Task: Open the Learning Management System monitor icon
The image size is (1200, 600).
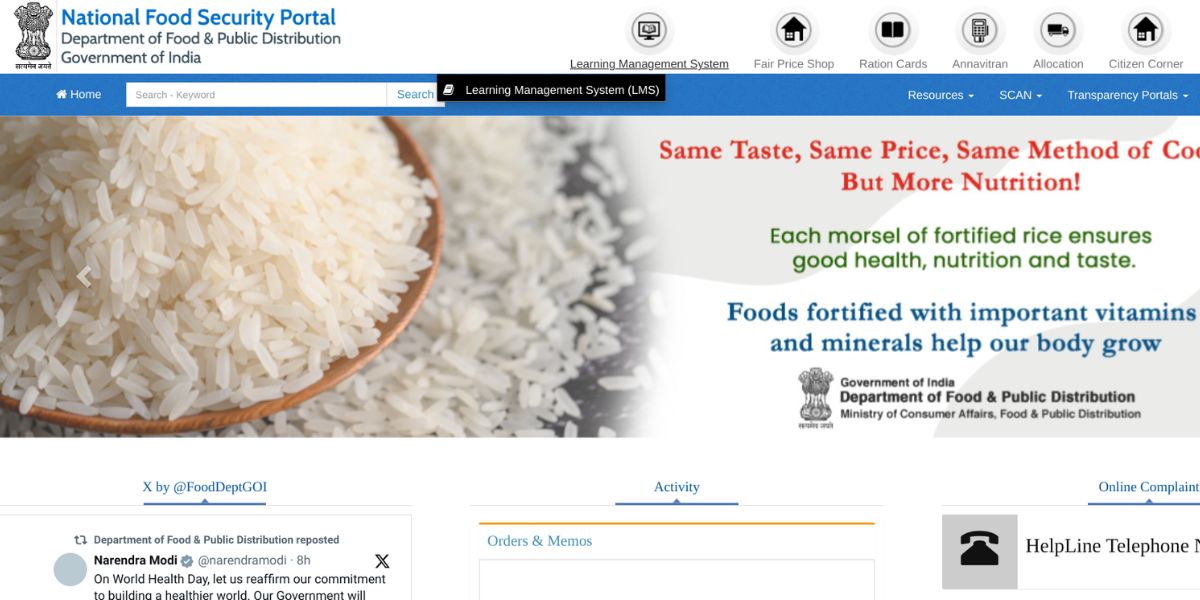Action: [x=649, y=30]
